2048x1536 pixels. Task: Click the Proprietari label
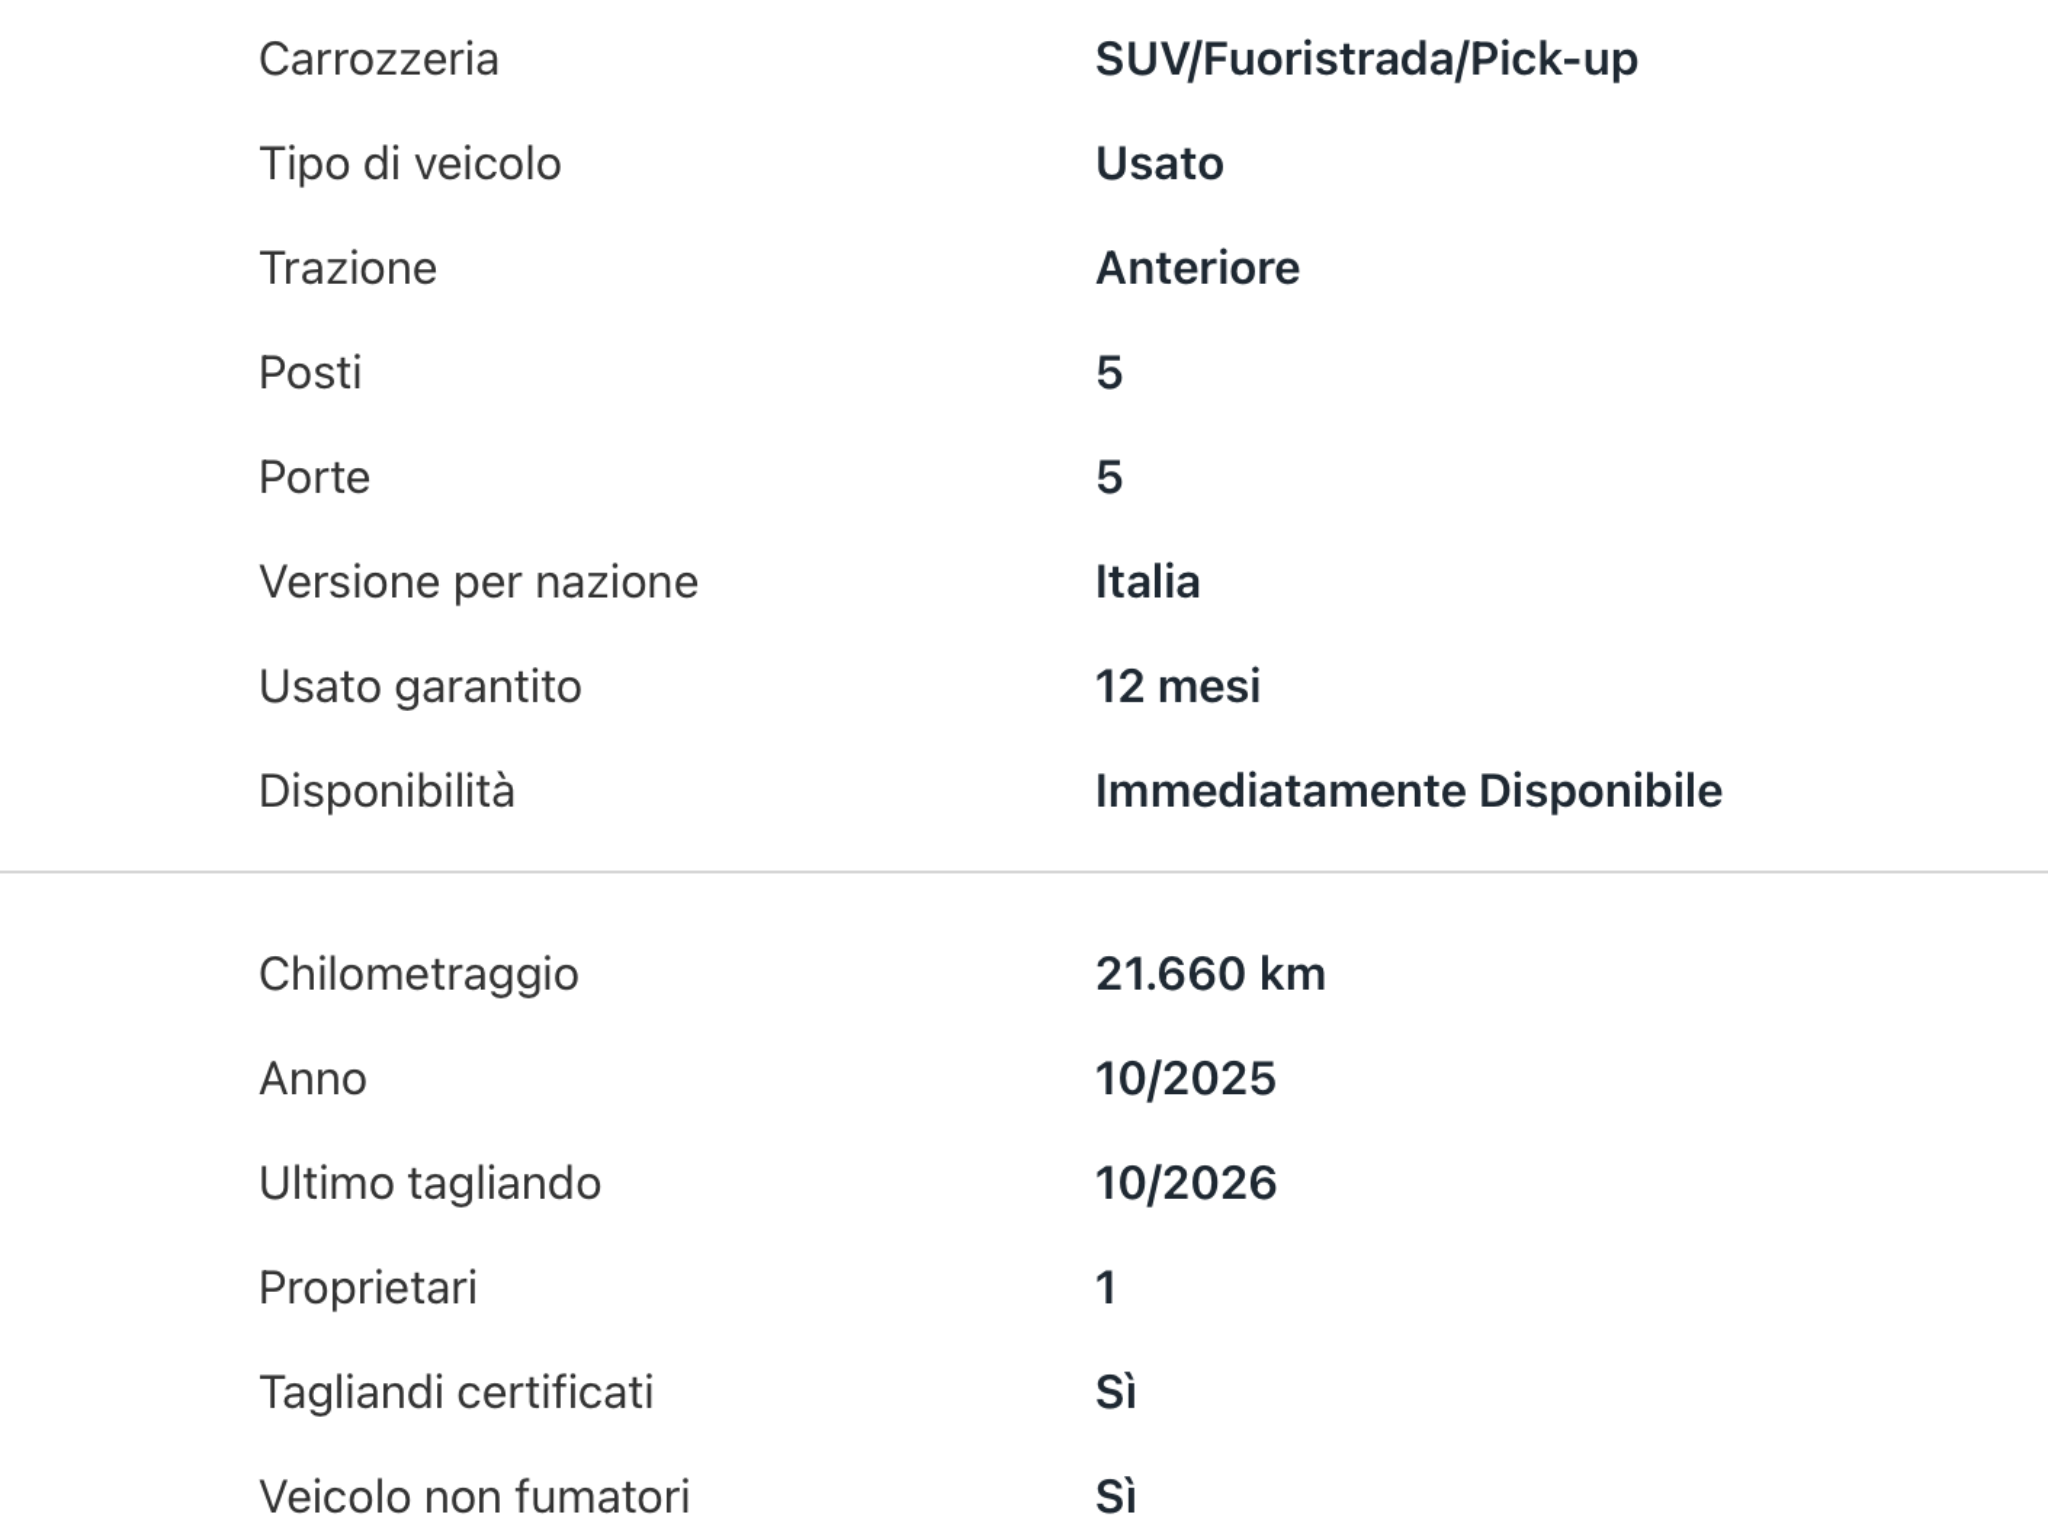(x=368, y=1288)
